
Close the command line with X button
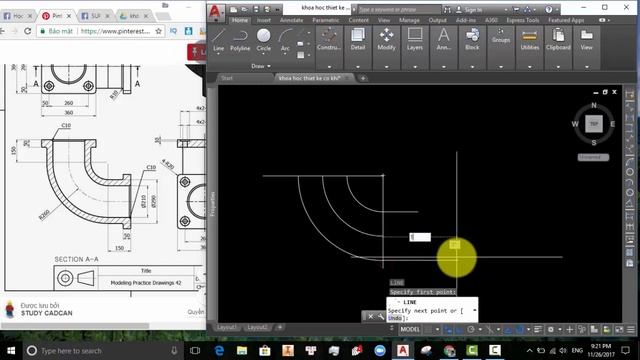(x=371, y=316)
